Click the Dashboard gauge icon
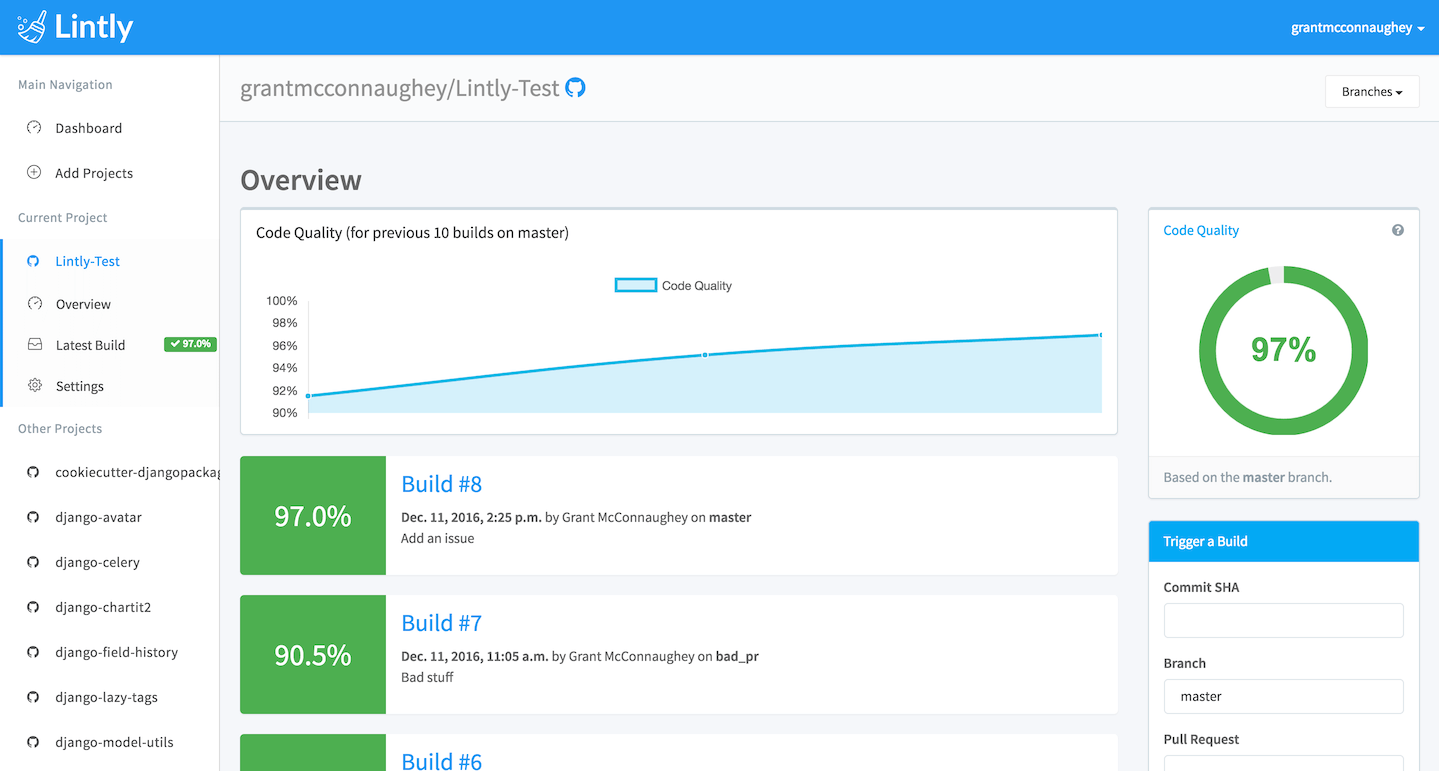 click(x=34, y=128)
